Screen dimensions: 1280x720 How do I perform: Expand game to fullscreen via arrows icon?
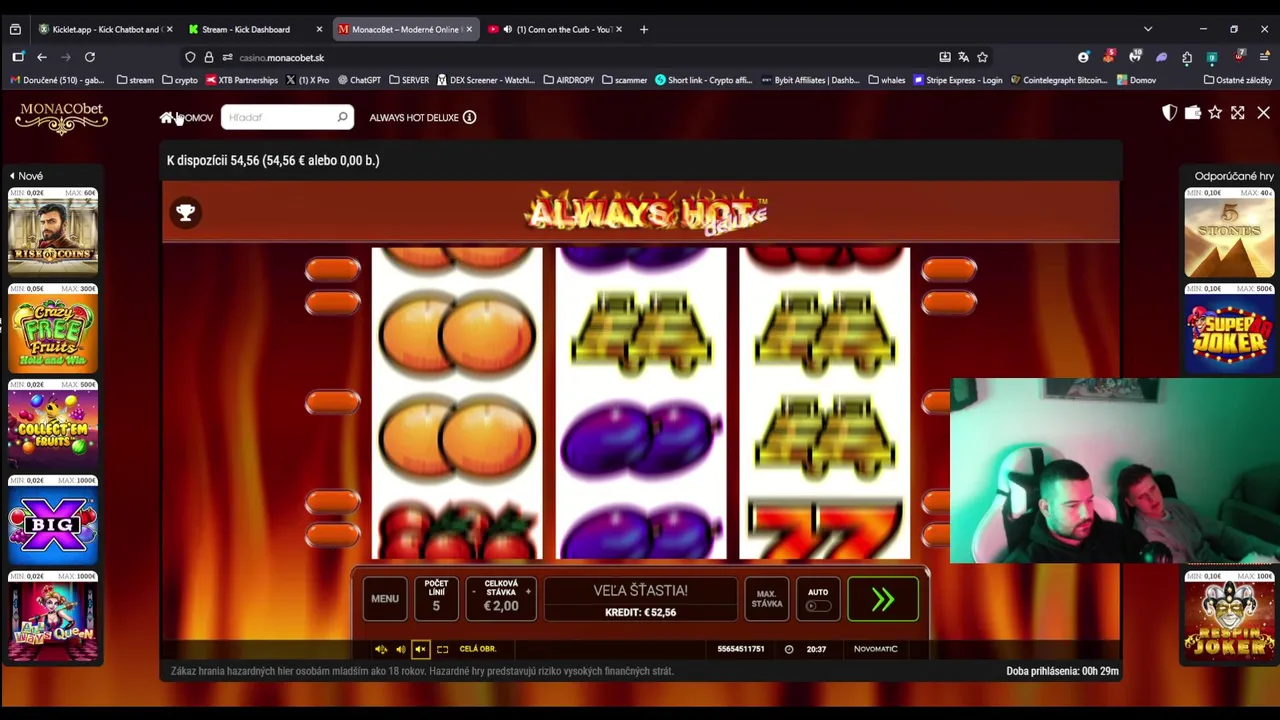1238,113
